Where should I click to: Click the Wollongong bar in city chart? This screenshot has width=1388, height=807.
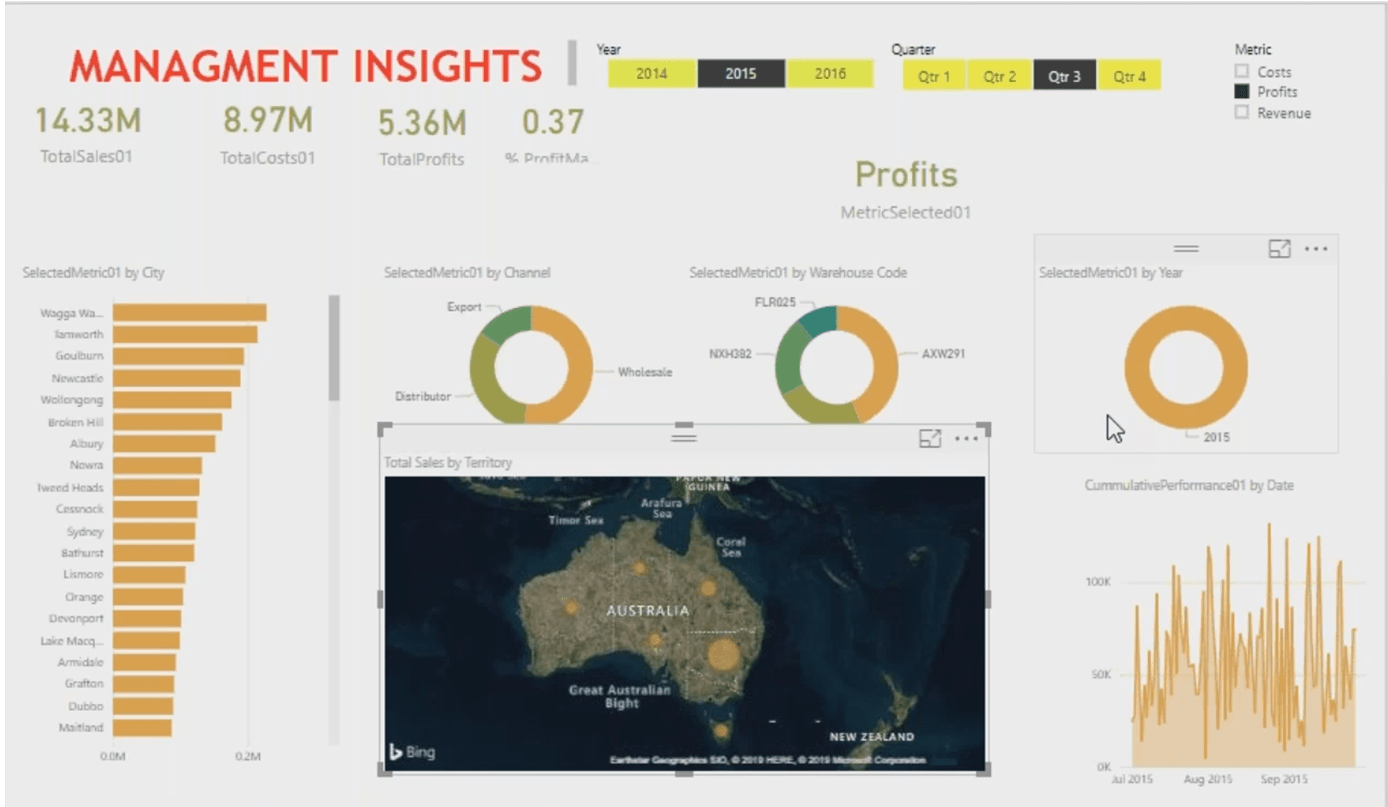point(172,400)
